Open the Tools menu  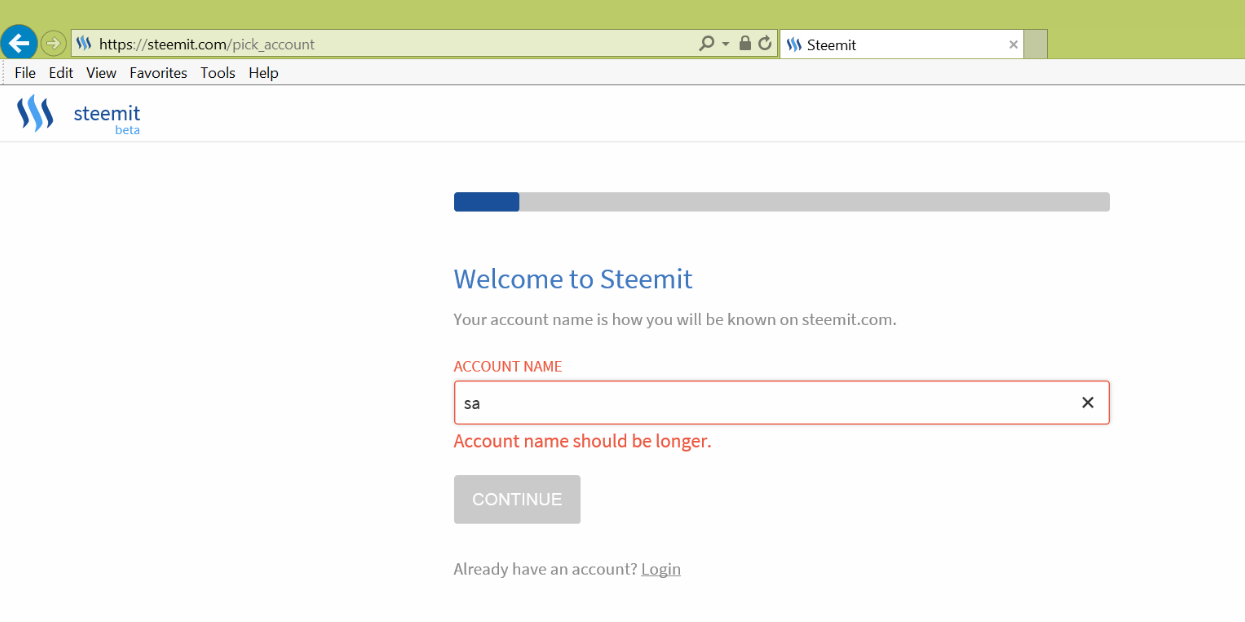click(x=218, y=73)
